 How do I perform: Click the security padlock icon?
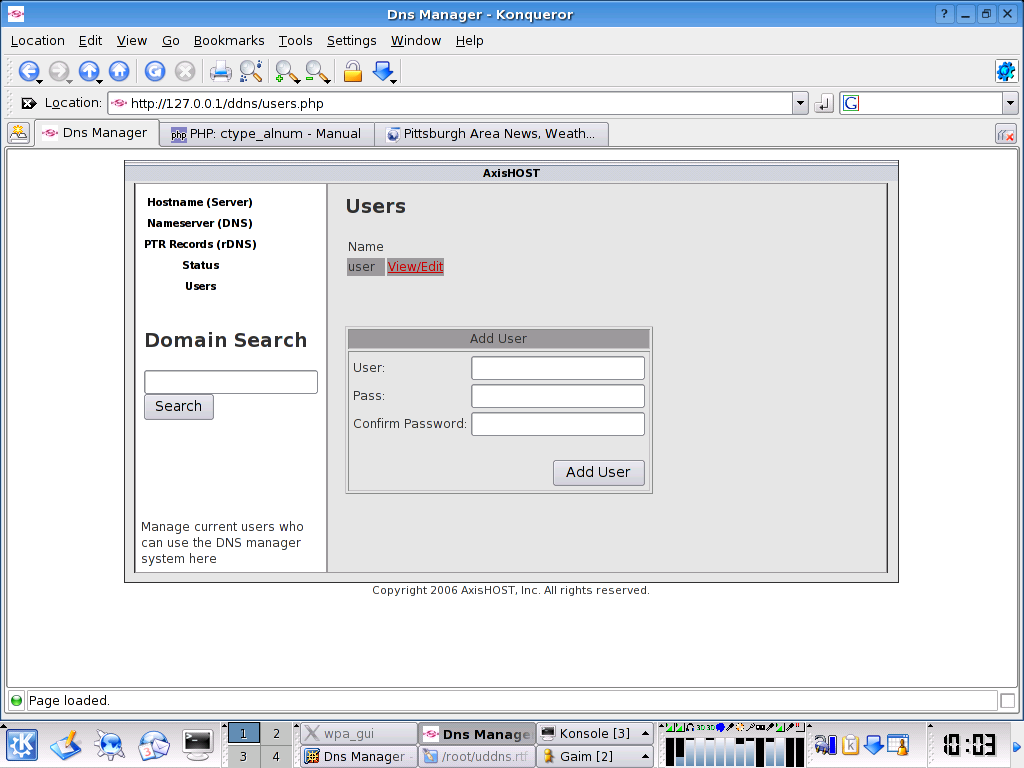coord(352,71)
